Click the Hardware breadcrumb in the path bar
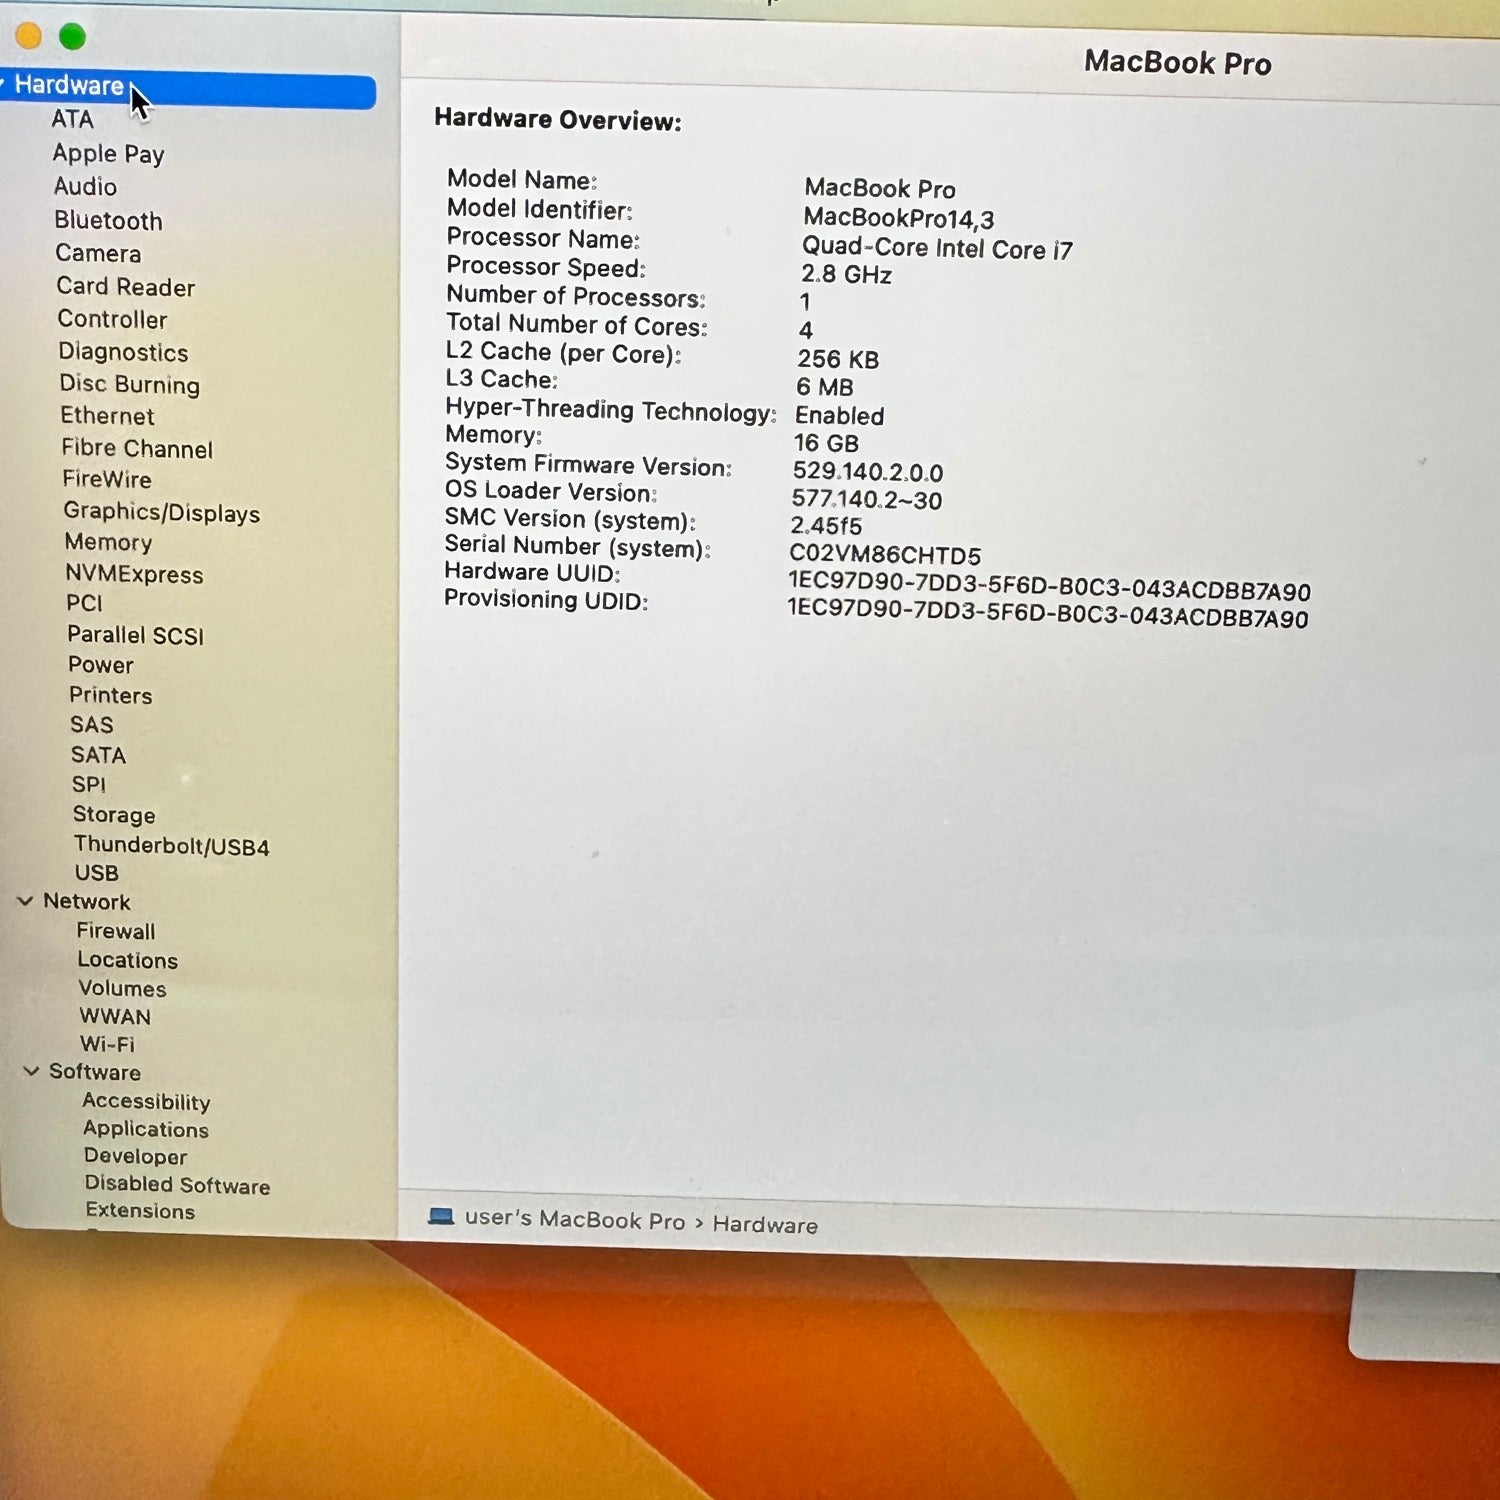Image resolution: width=1500 pixels, height=1500 pixels. [765, 1225]
